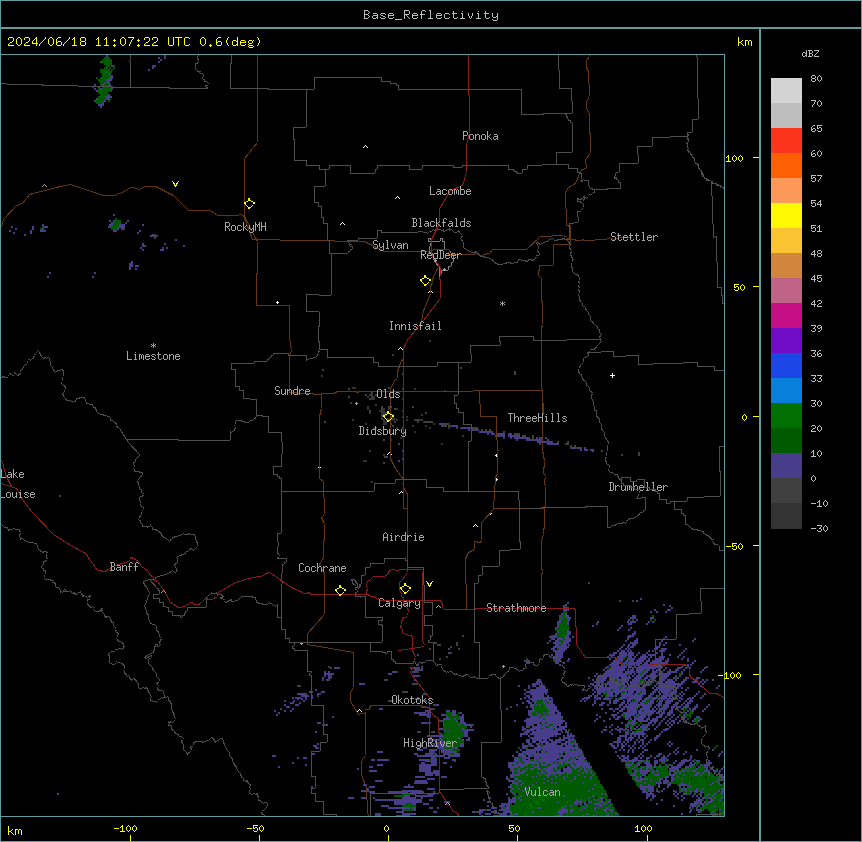Screen dimensions: 862x842
Task: Click the green radar echo at top-left corner
Action: (104, 81)
